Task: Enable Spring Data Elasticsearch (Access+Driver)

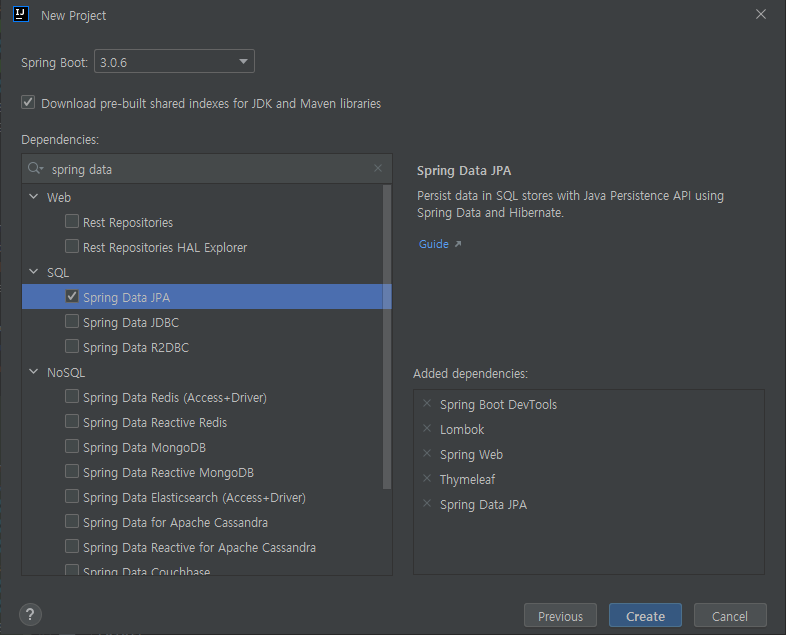Action: (72, 496)
